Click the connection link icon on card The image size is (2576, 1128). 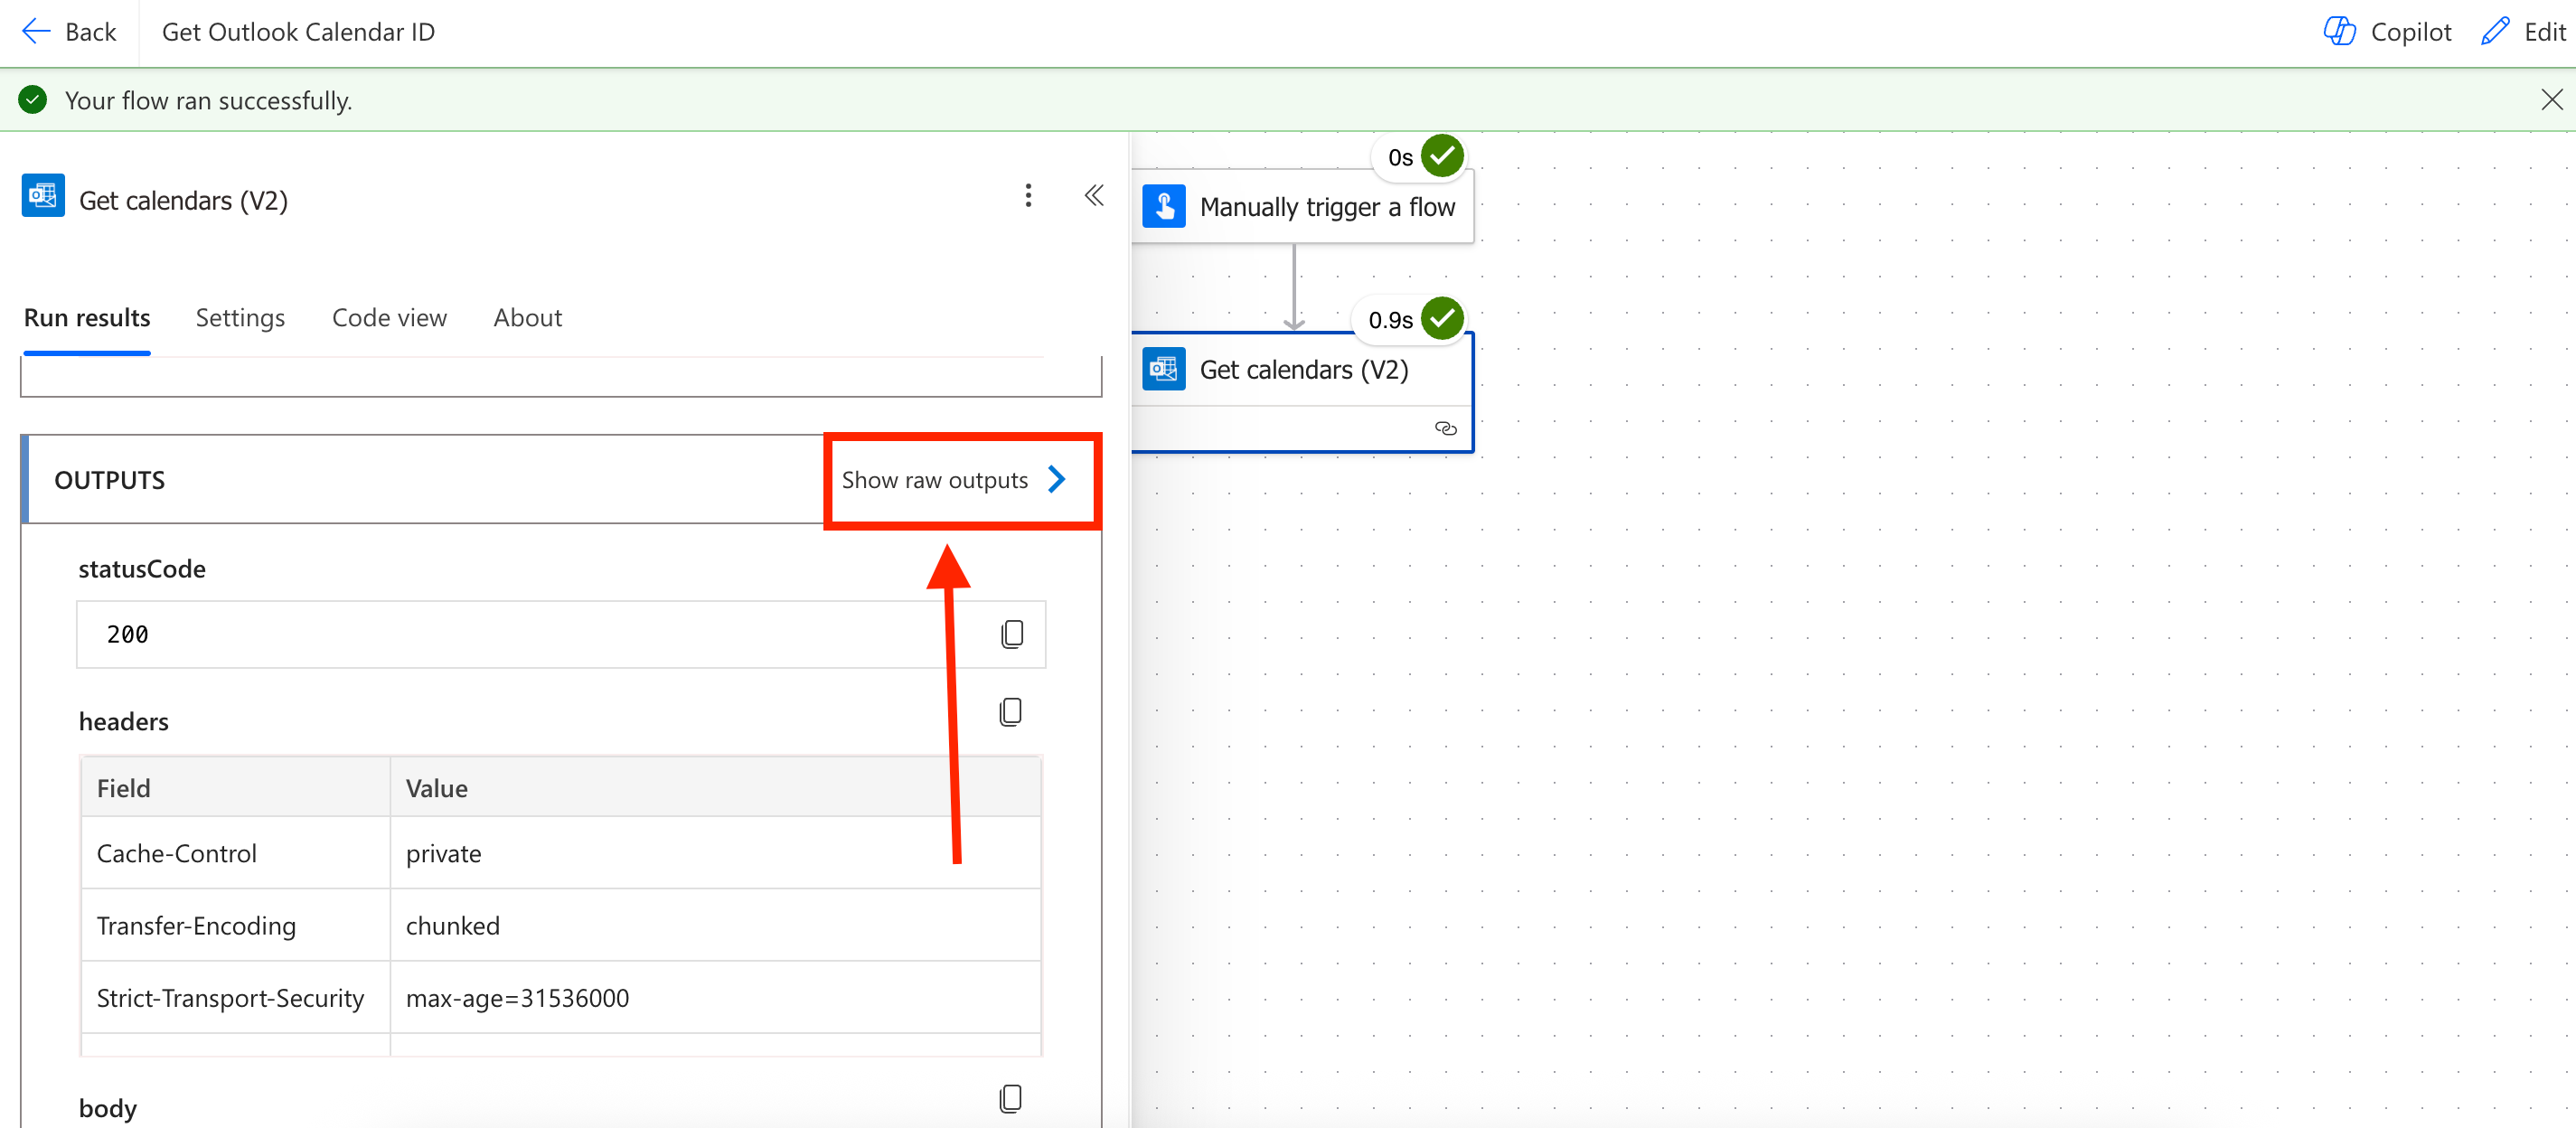[x=1445, y=428]
